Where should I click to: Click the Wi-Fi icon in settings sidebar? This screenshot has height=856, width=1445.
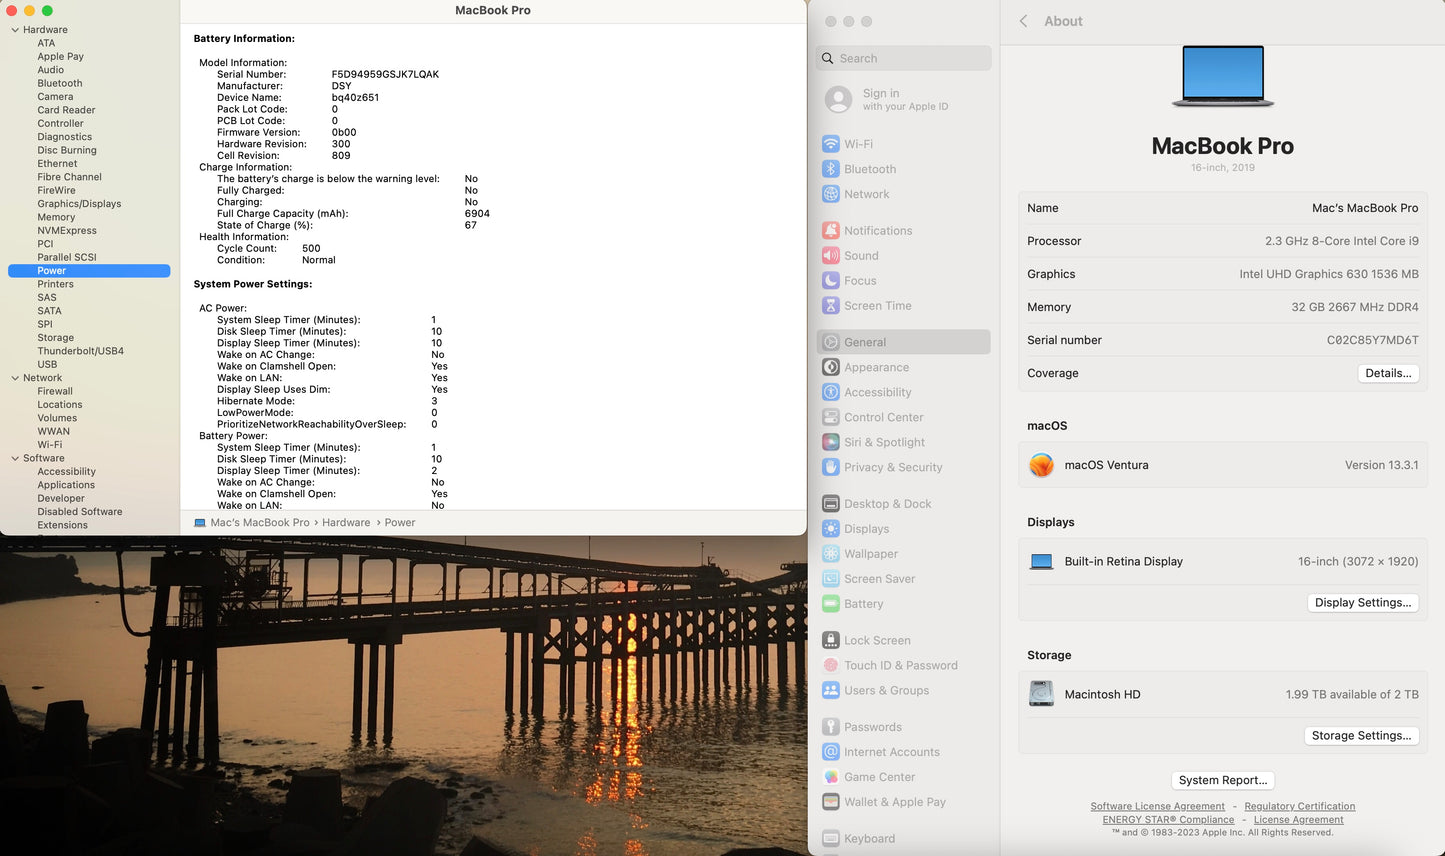pyautogui.click(x=830, y=144)
